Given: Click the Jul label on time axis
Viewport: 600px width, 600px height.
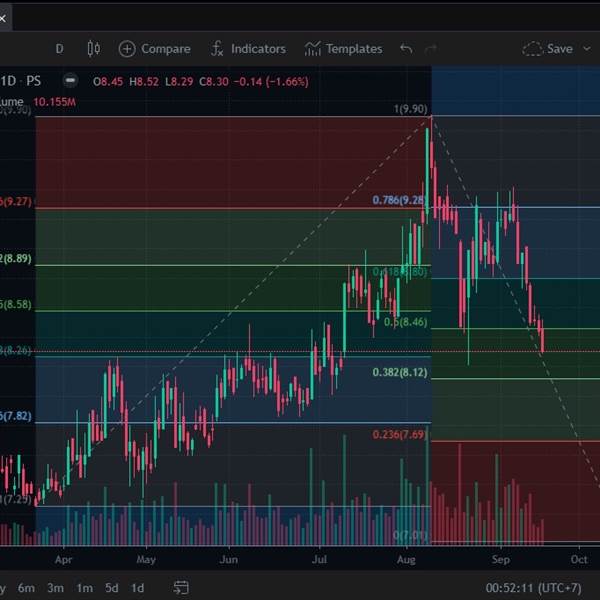Looking at the screenshot, I should point(319,559).
